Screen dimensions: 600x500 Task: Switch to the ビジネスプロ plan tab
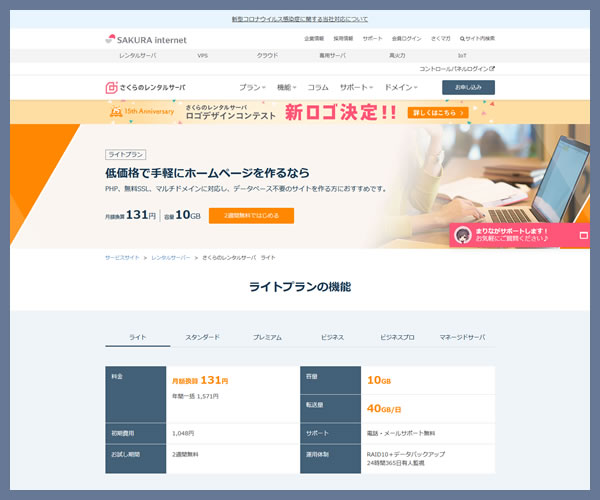coord(397,337)
